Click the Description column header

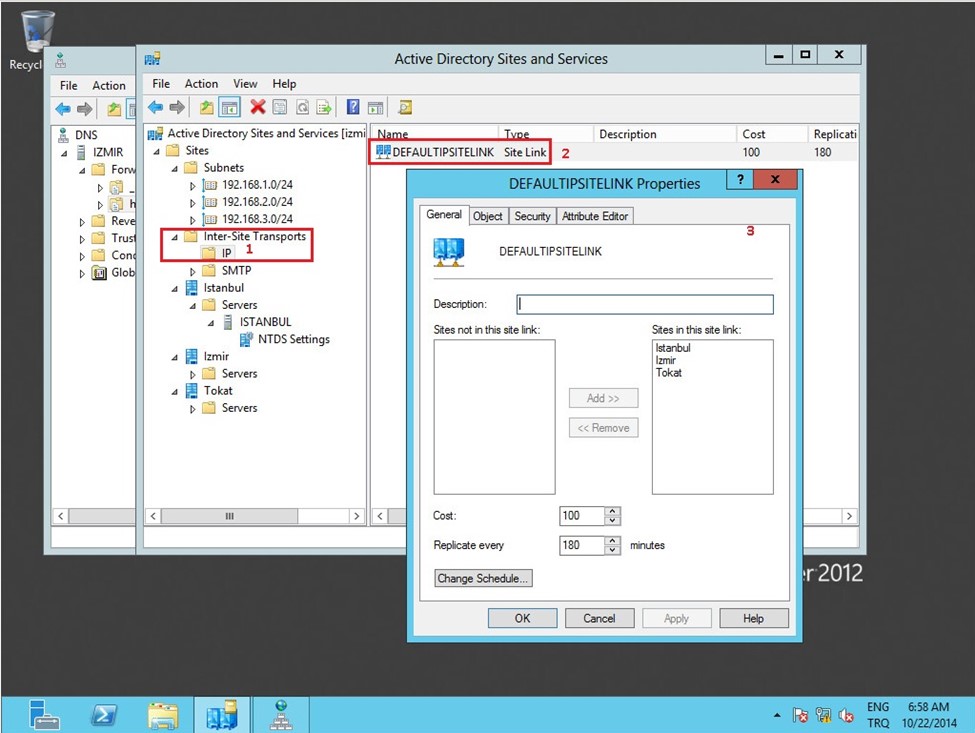(x=663, y=134)
